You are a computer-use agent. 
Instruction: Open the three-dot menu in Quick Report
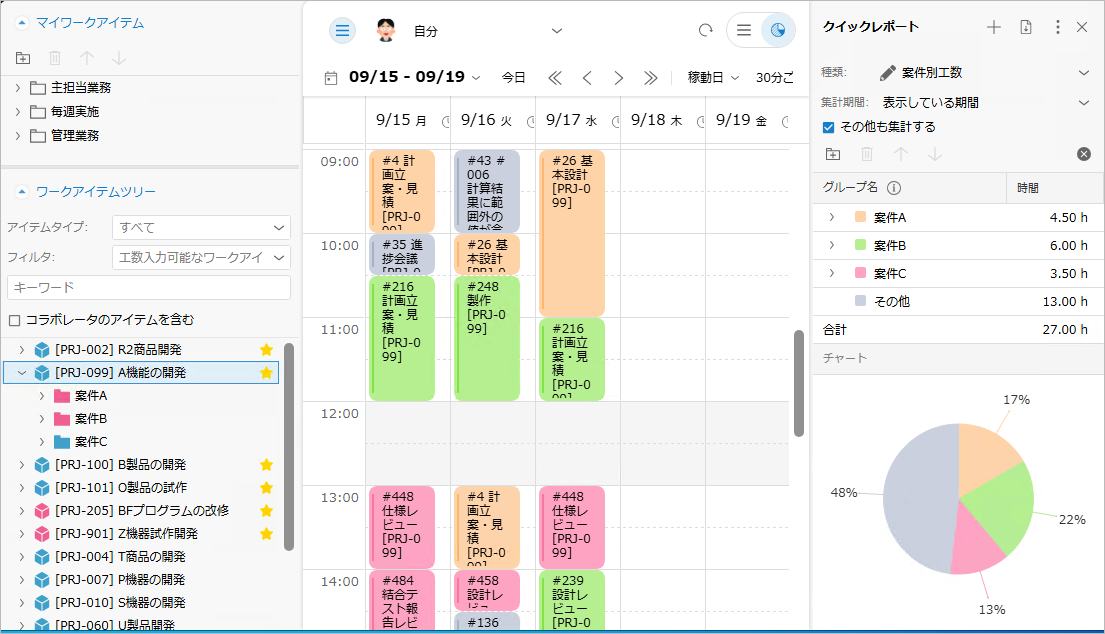pos(1058,27)
